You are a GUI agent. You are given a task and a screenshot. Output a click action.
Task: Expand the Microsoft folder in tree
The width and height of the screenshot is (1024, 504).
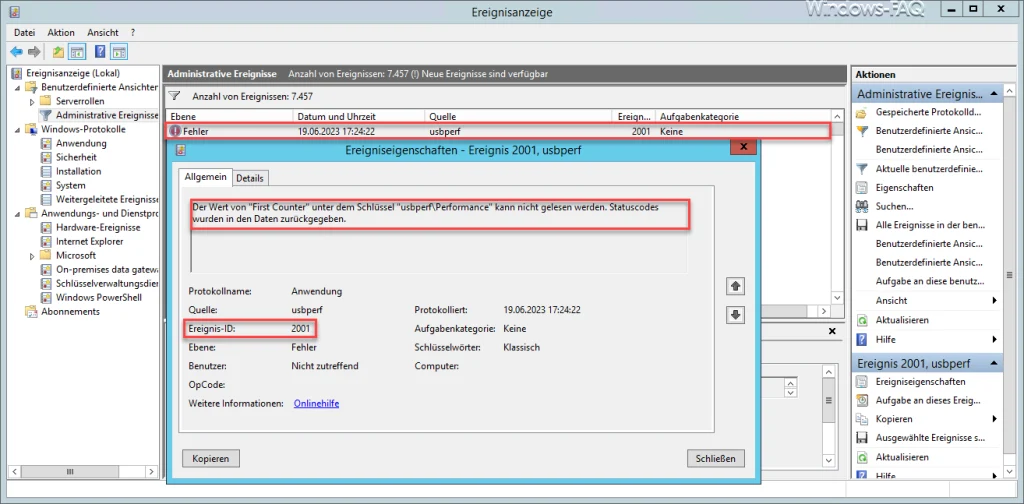tap(32, 256)
